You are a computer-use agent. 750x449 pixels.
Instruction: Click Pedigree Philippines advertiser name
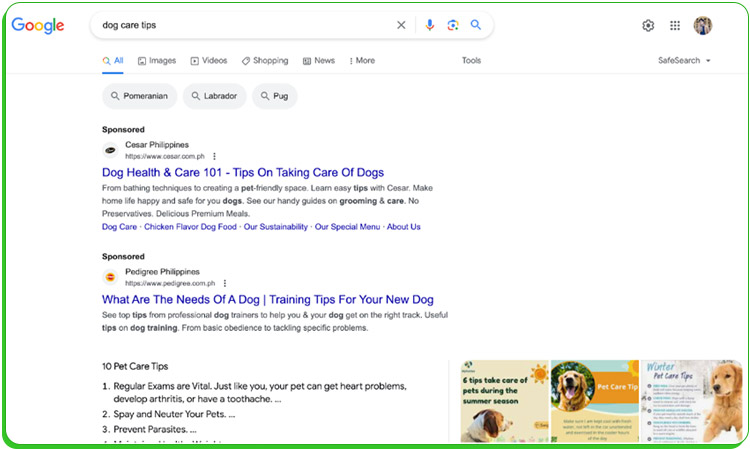pyautogui.click(x=162, y=272)
